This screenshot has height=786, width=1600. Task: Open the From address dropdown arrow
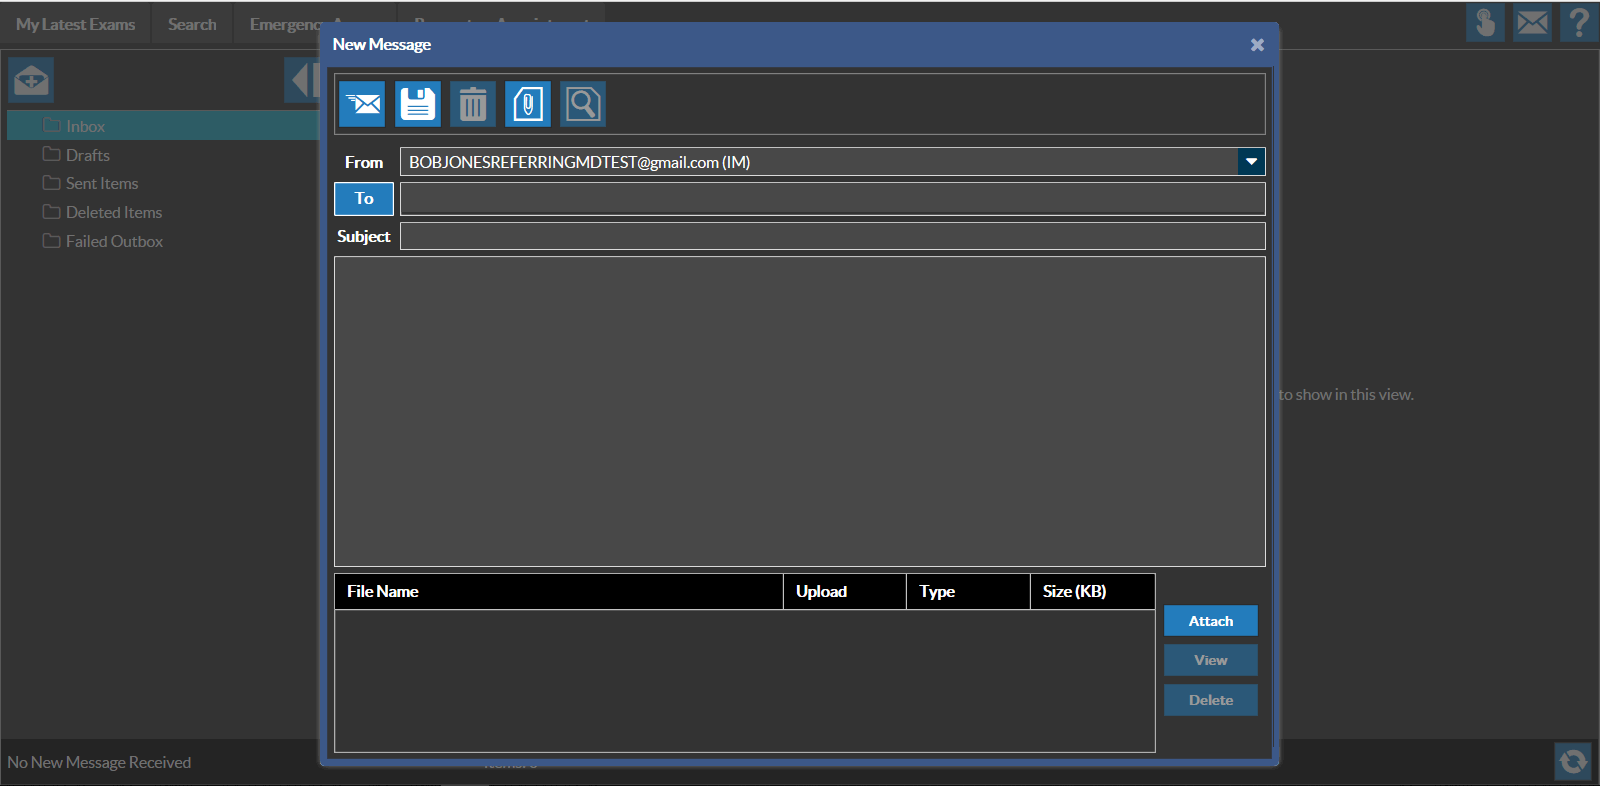1251,162
